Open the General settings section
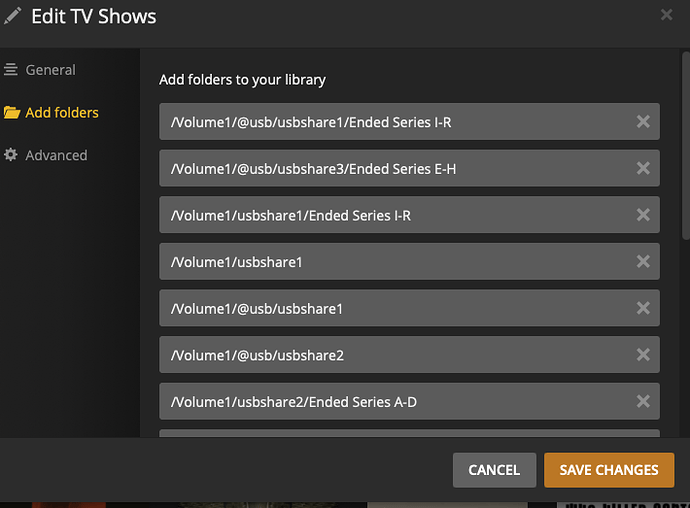 [x=50, y=70]
